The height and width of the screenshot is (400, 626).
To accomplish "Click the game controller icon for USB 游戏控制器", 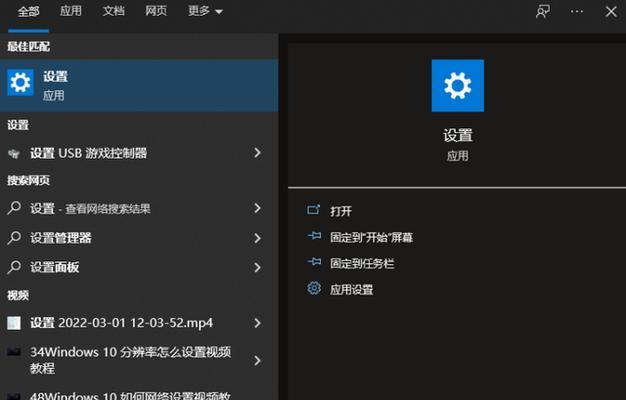I will [14, 153].
